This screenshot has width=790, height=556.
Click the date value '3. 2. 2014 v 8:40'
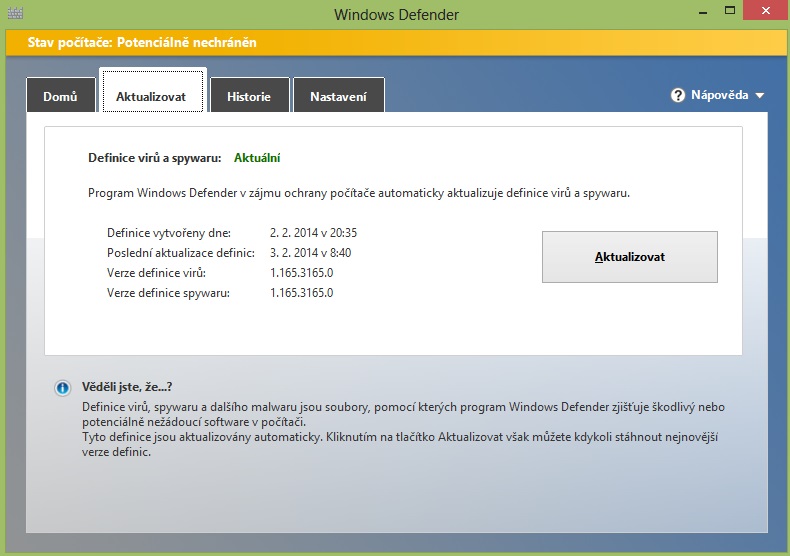click(x=310, y=253)
